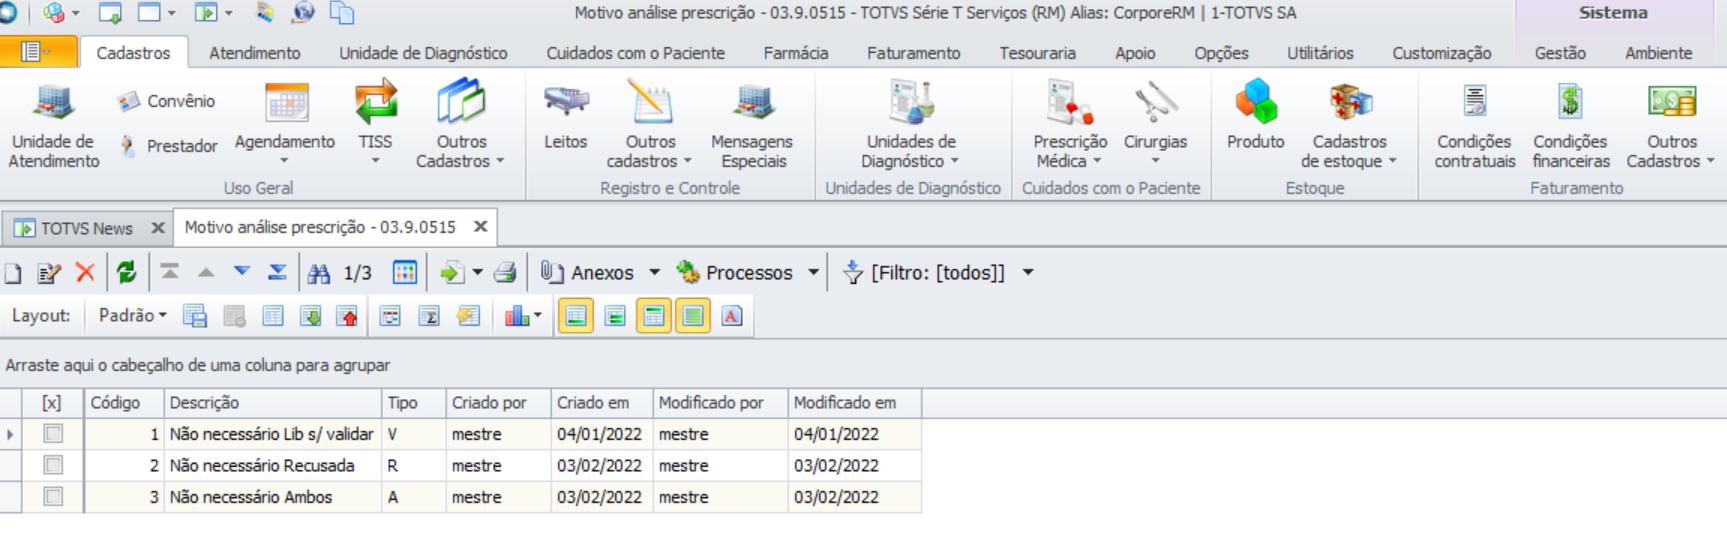Image resolution: width=1727 pixels, height=539 pixels.
Task: Delete record with red X
Action: click(x=85, y=272)
